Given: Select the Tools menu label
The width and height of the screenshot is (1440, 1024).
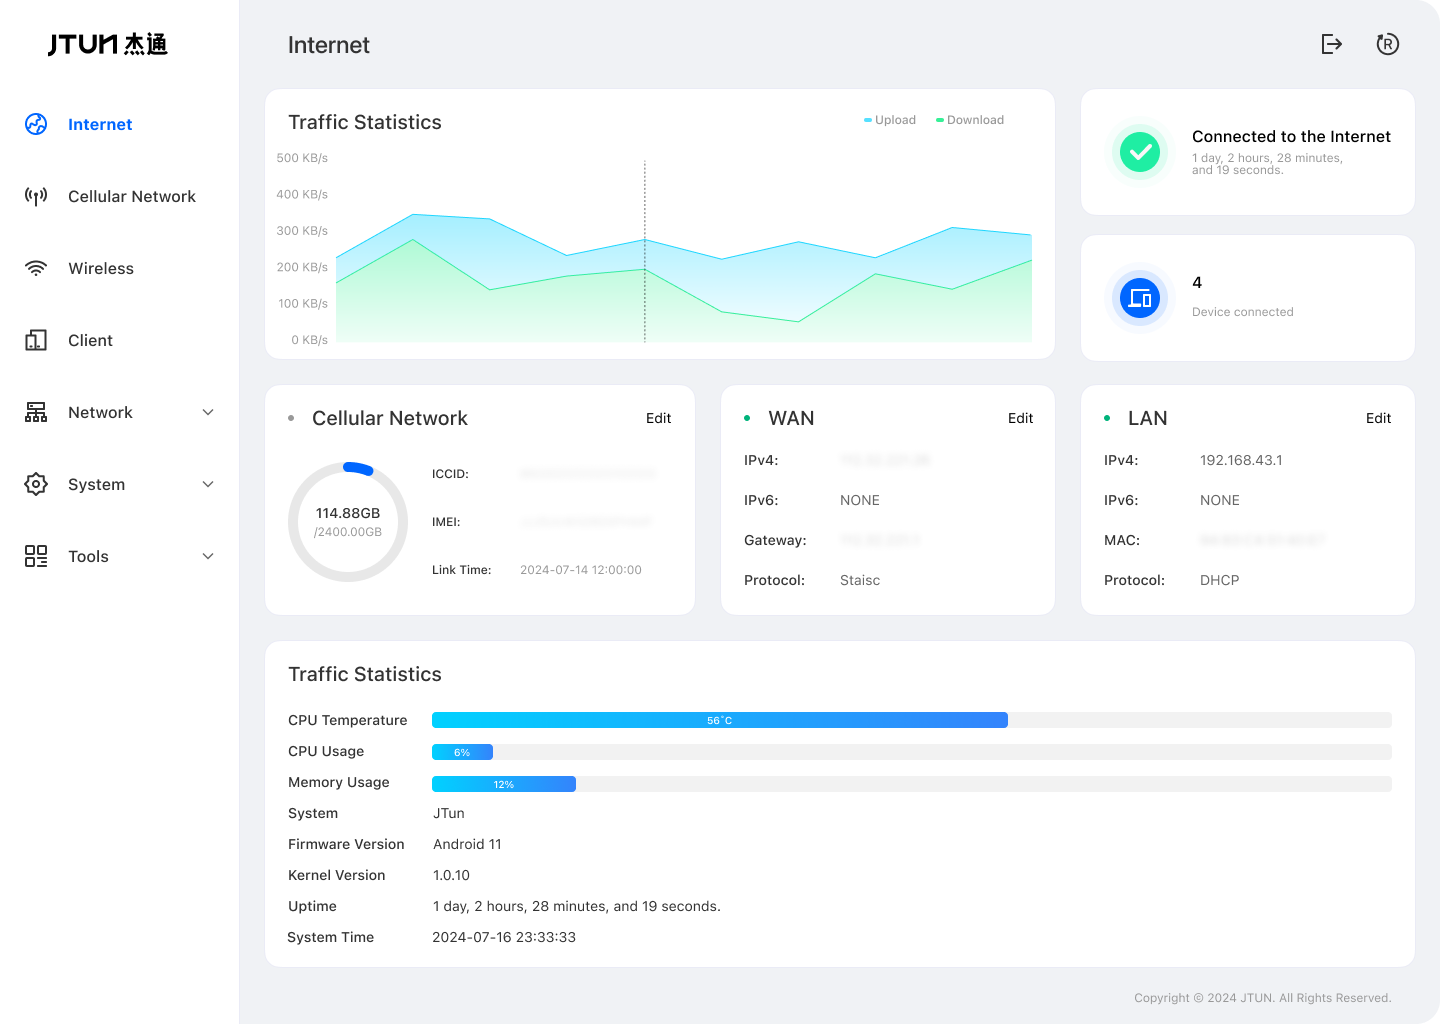Looking at the screenshot, I should 88,556.
